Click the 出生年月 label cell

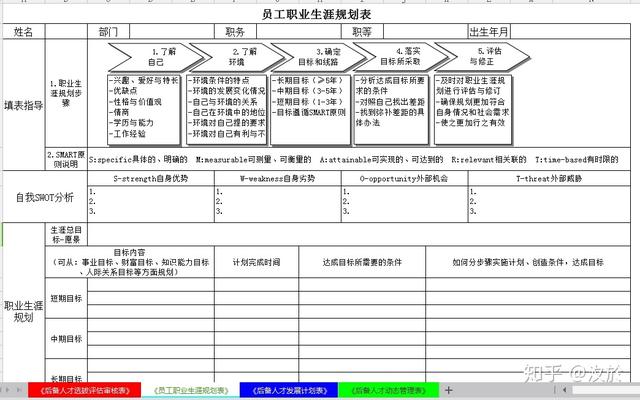(489, 31)
